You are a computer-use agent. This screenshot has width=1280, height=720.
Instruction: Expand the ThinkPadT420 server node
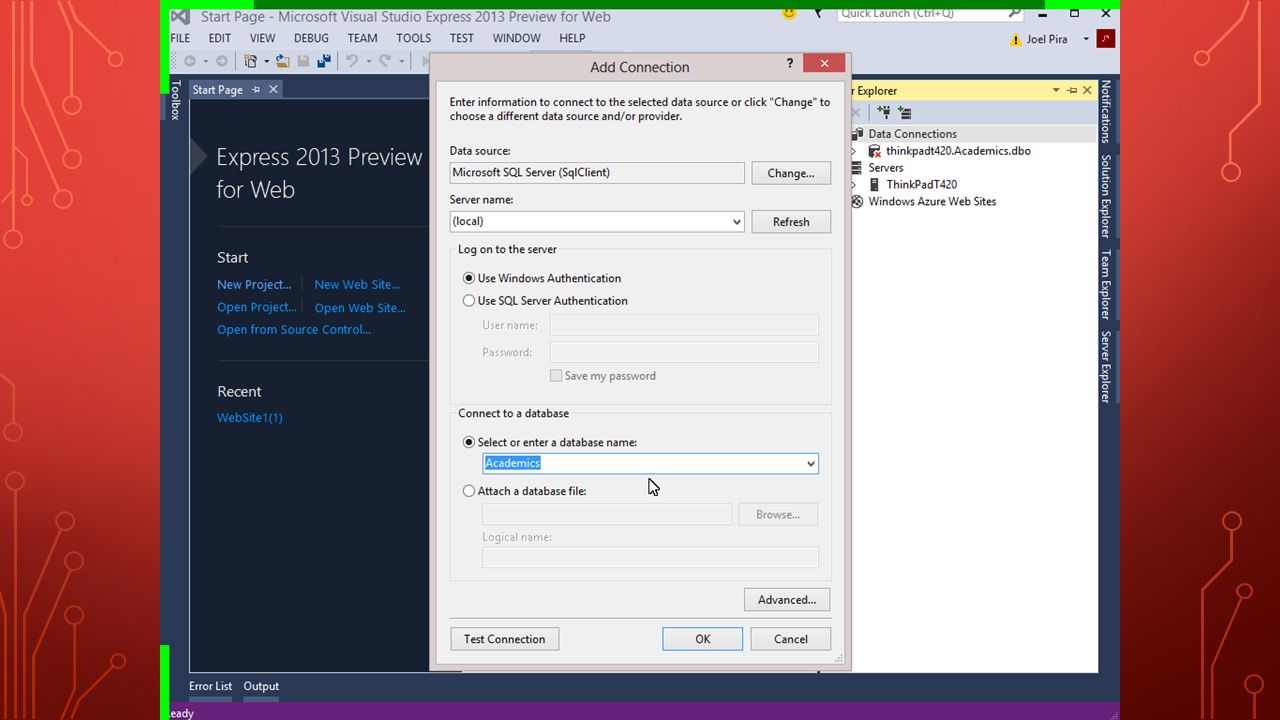pyautogui.click(x=854, y=185)
